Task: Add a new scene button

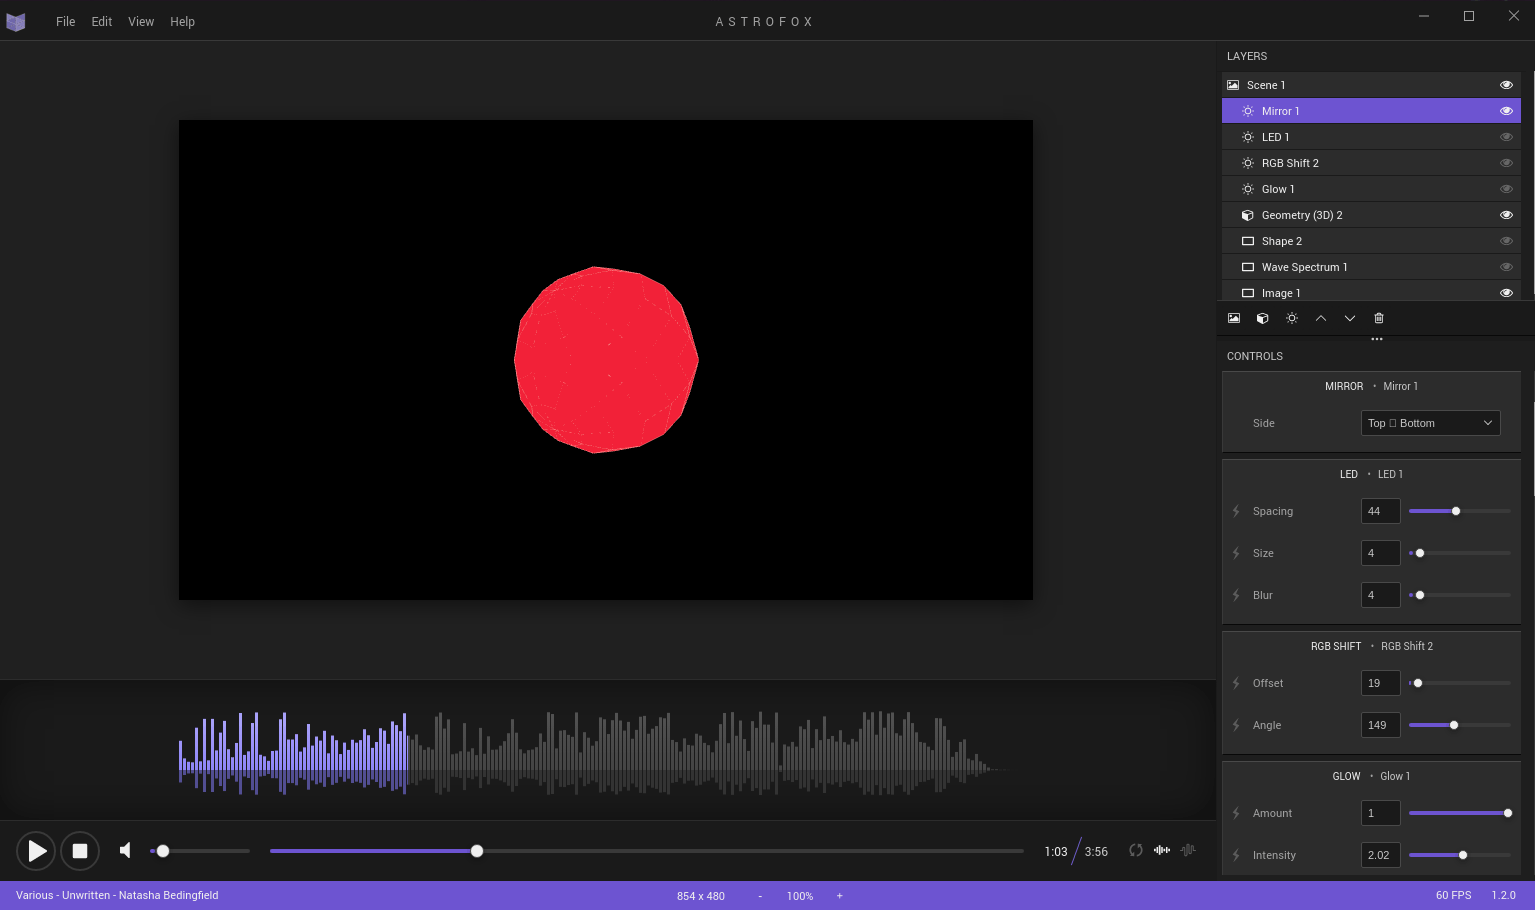Action: 1234,318
